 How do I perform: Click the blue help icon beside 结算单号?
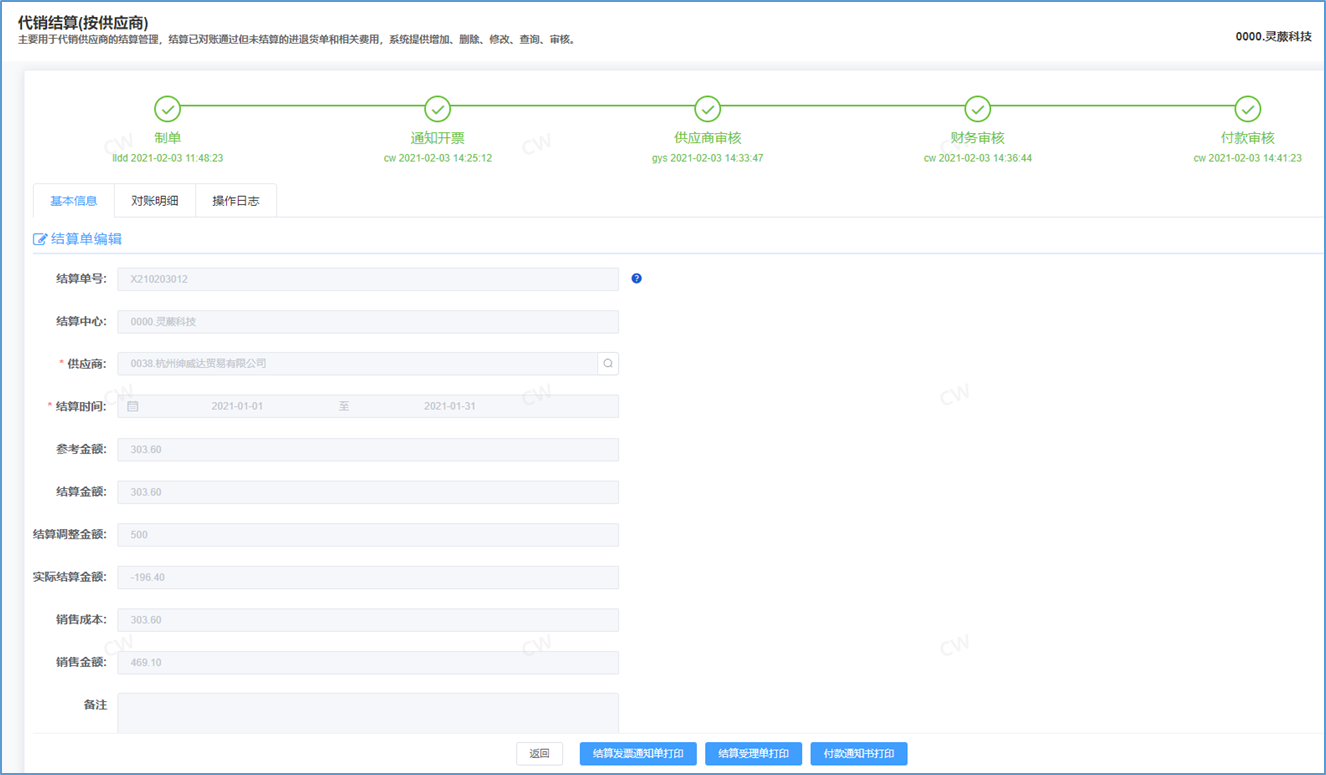click(x=637, y=279)
